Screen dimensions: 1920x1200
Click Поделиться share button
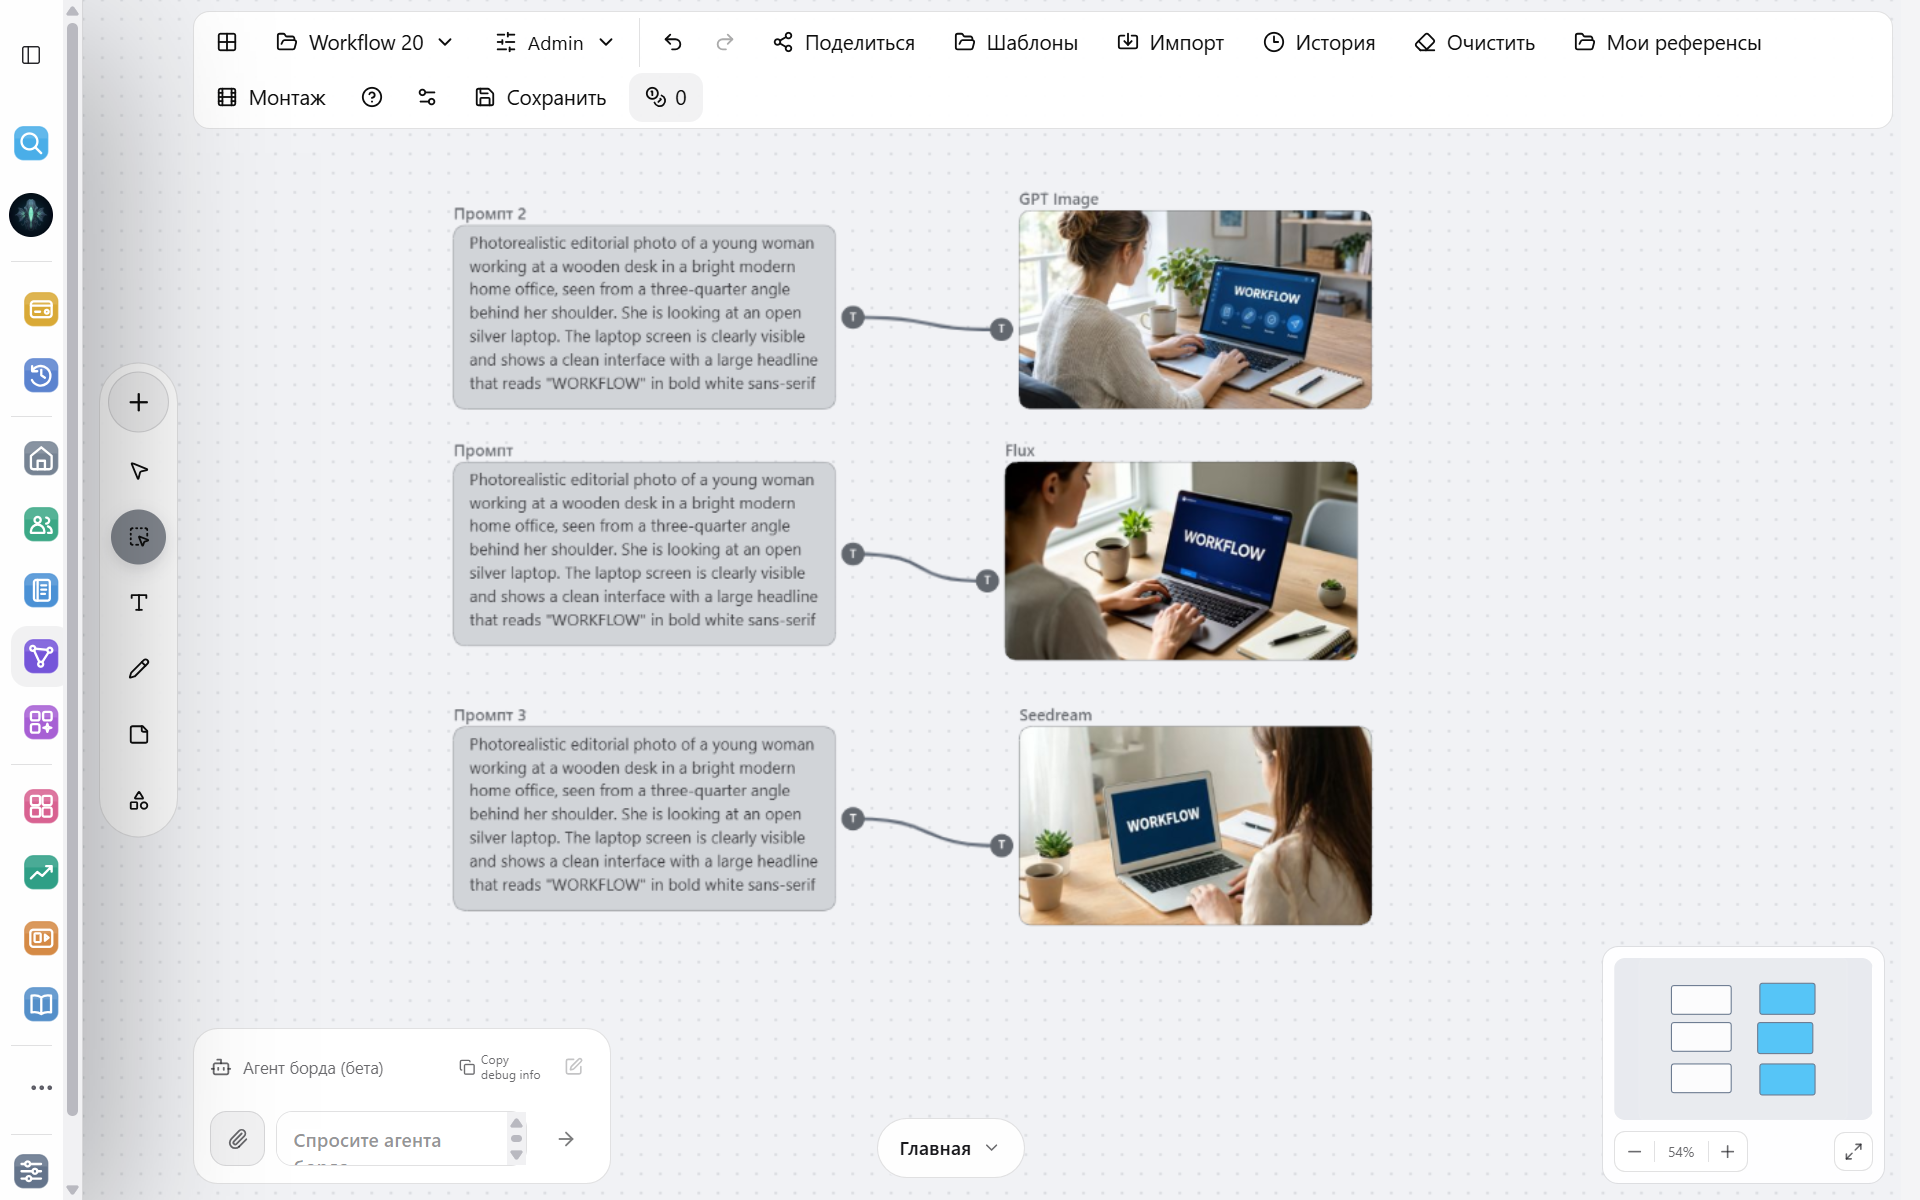pyautogui.click(x=844, y=42)
